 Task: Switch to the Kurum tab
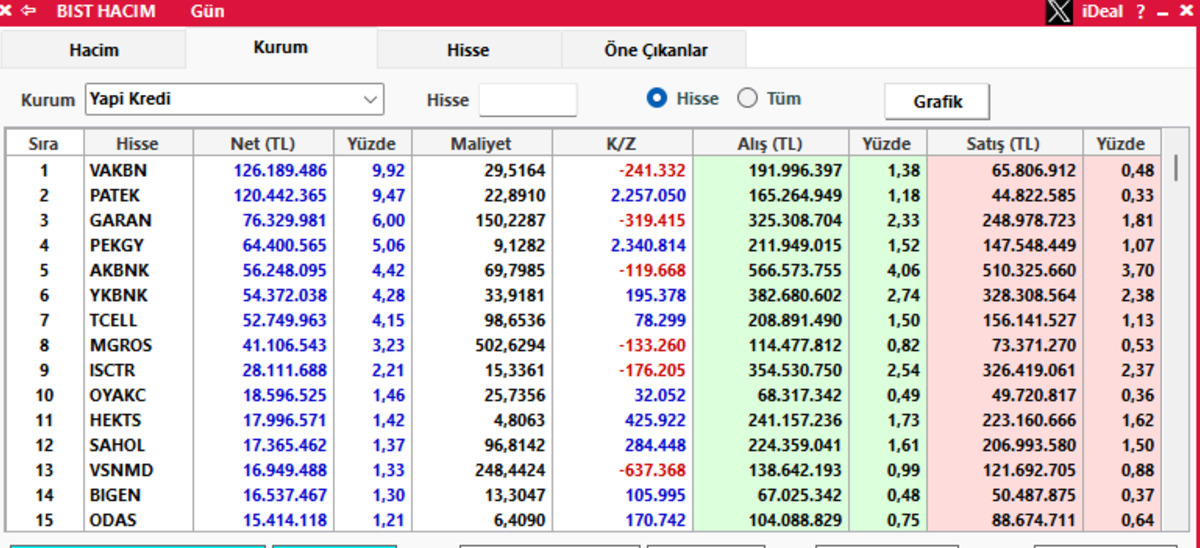pyautogui.click(x=281, y=47)
